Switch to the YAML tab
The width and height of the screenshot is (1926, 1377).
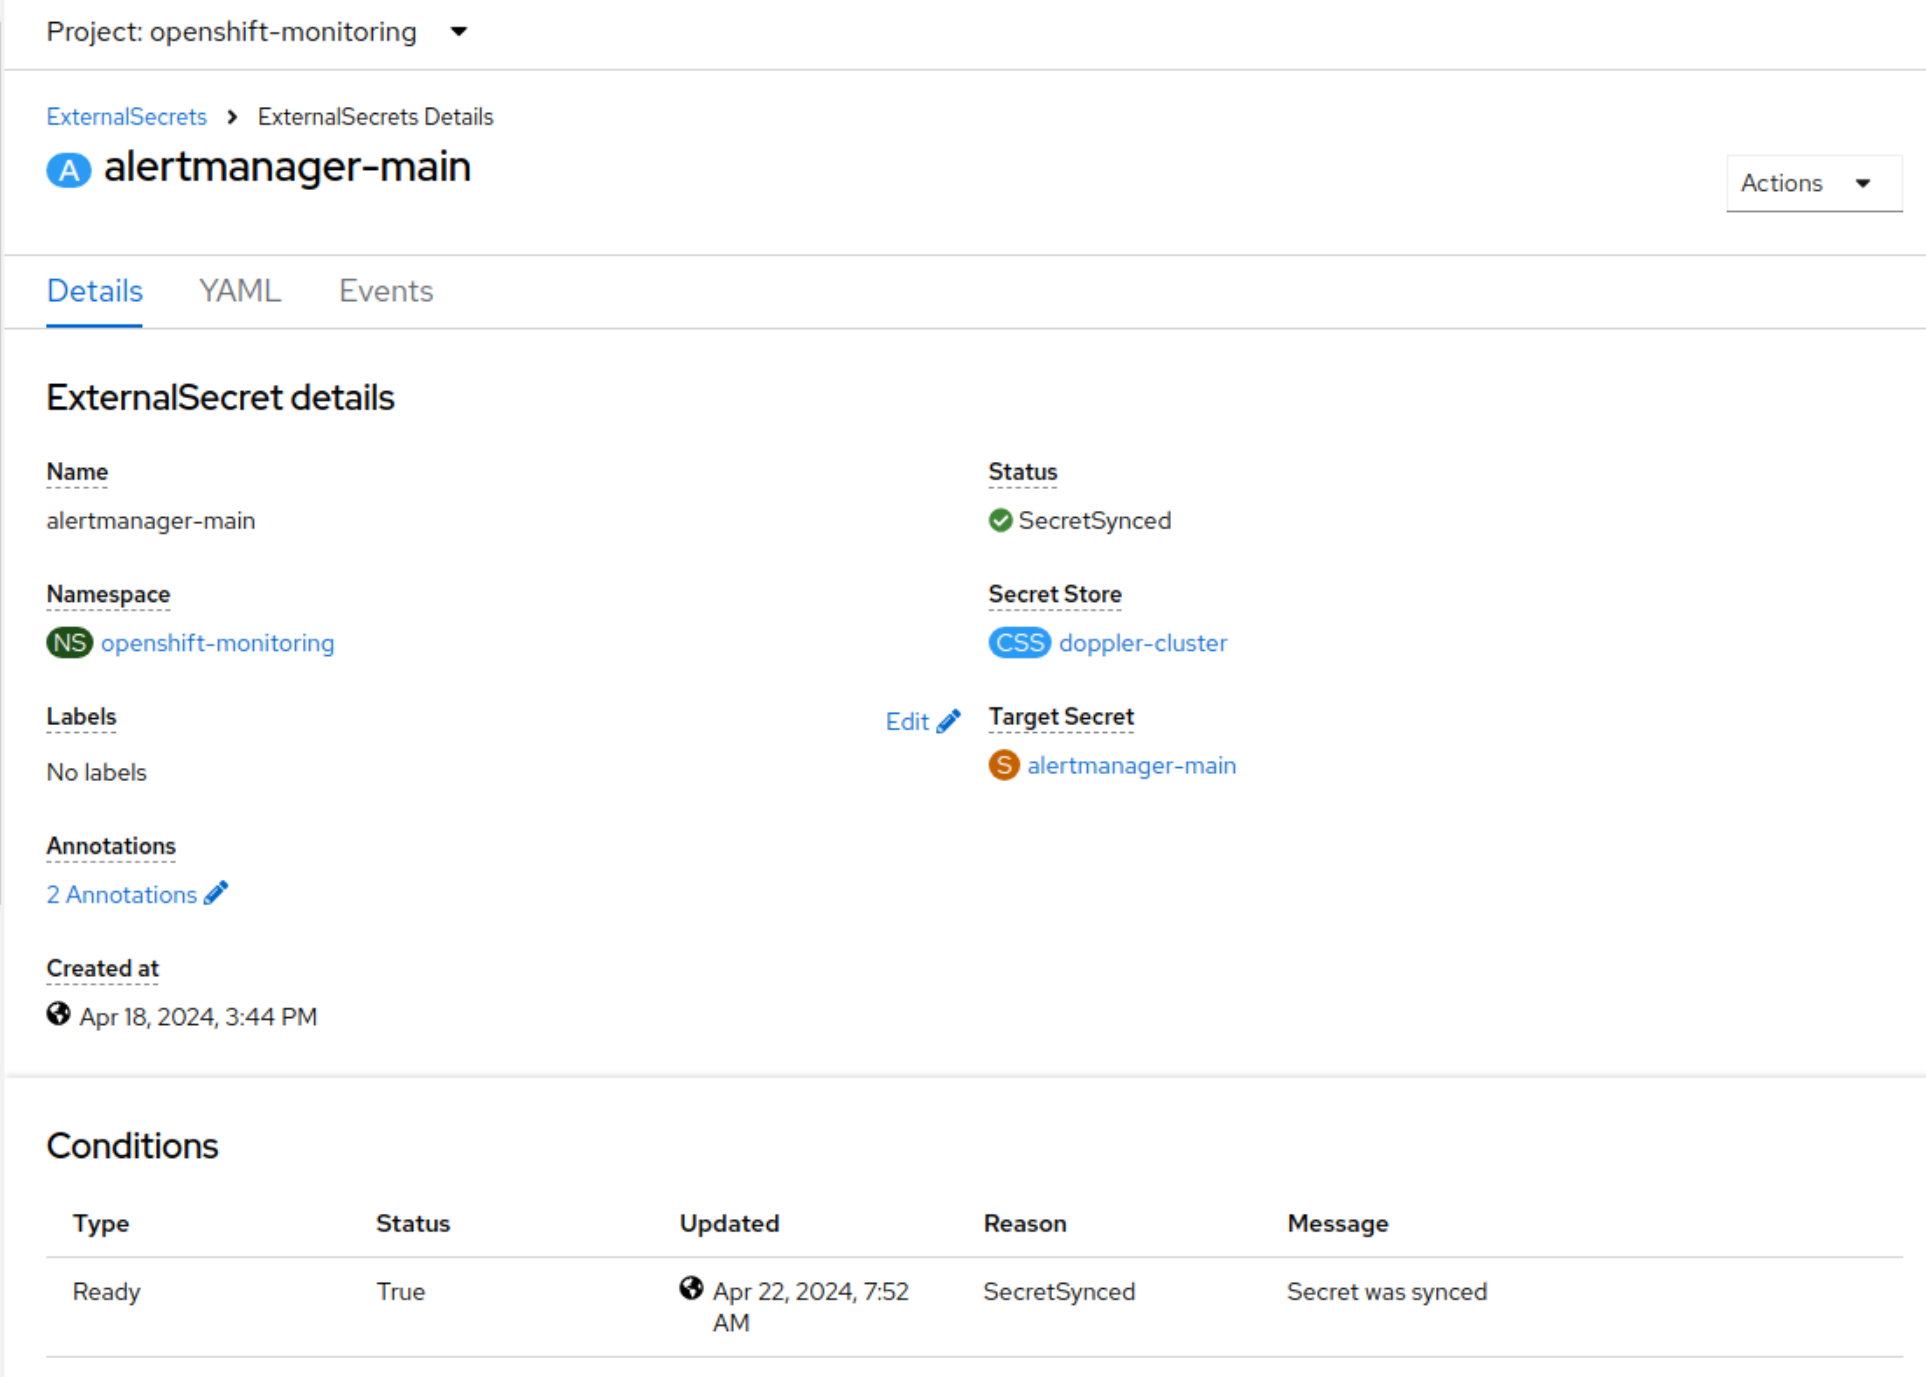[240, 291]
